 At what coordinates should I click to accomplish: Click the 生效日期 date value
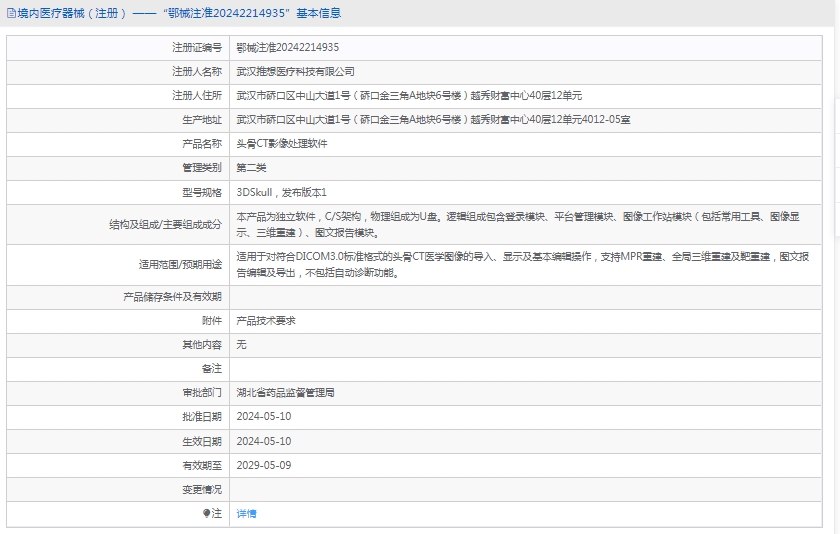263,441
